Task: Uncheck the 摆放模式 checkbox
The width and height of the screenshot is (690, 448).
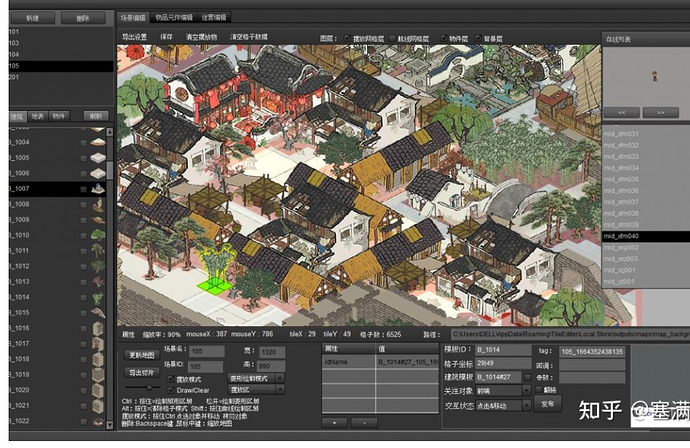Action: pyautogui.click(x=171, y=379)
